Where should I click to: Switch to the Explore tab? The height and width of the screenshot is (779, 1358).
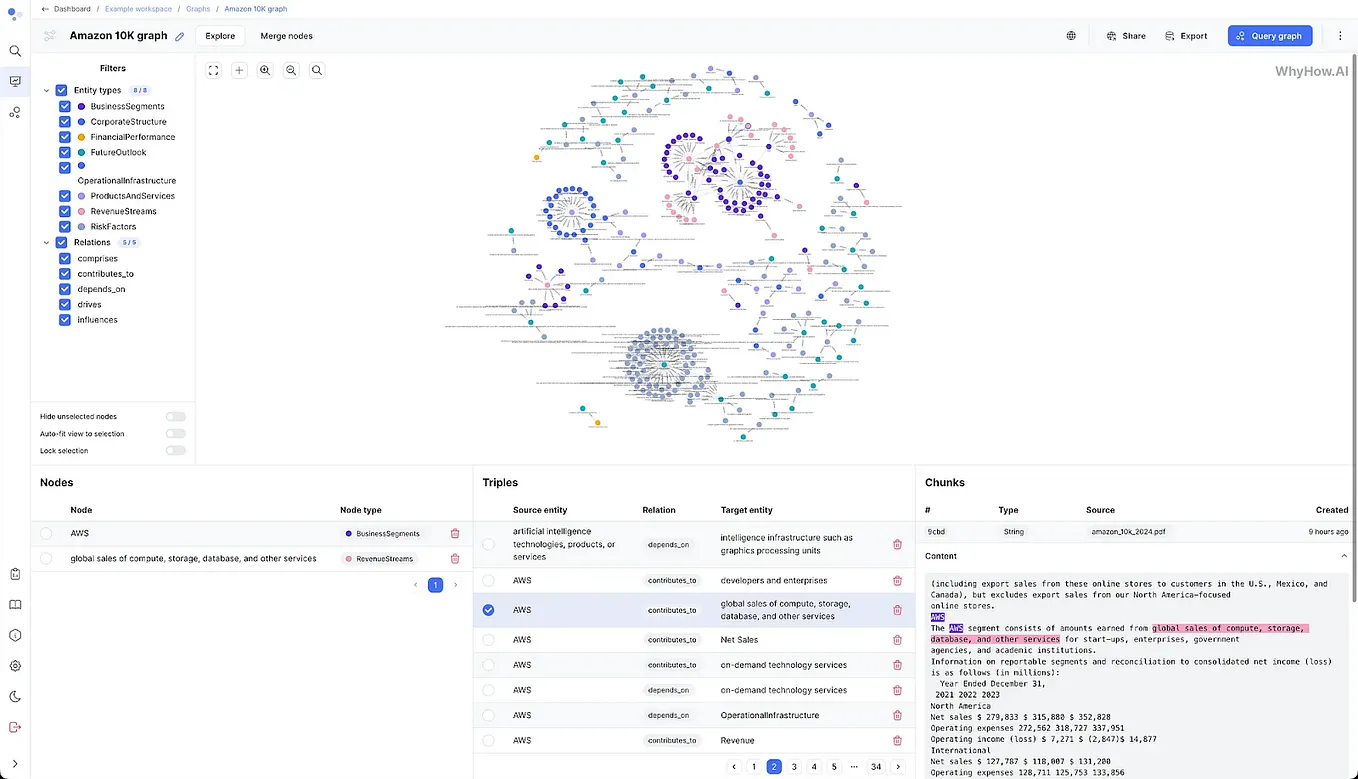219,35
